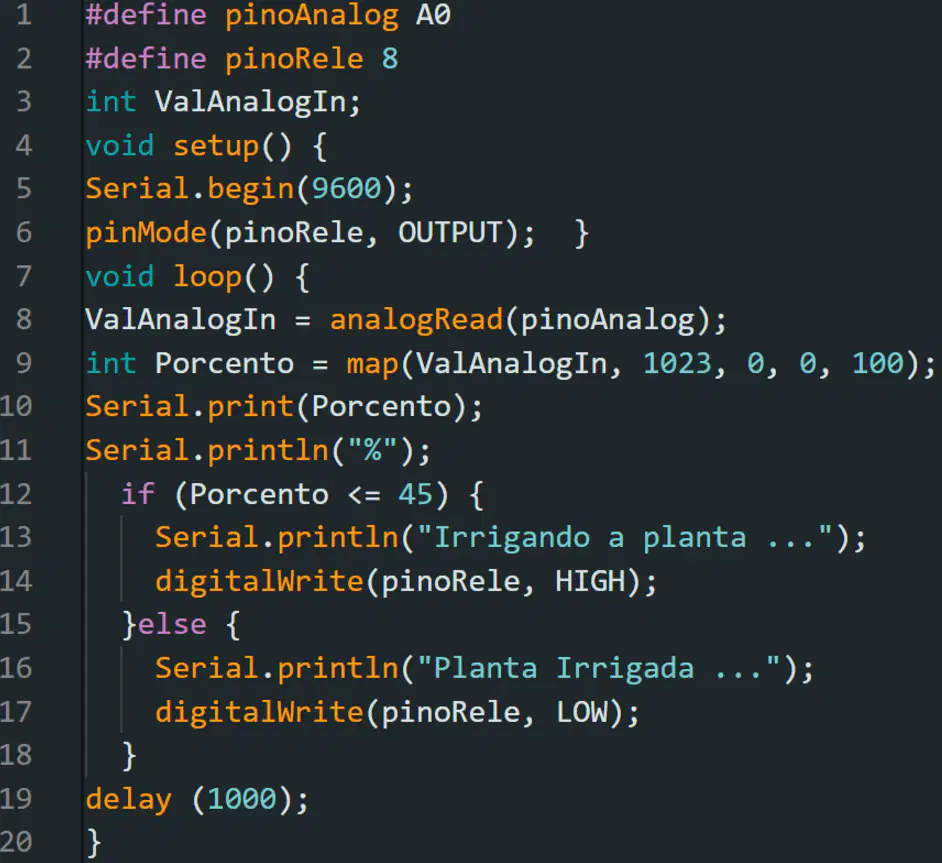Viewport: 942px width, 863px height.
Task: Click the HIGH keyword in digitalWrite
Action: (x=590, y=581)
